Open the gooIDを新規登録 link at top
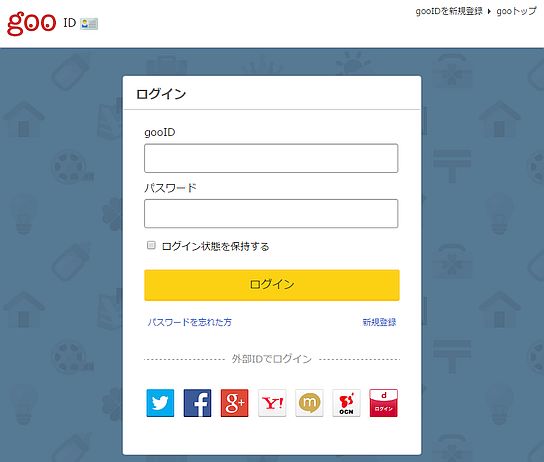 pyautogui.click(x=449, y=11)
